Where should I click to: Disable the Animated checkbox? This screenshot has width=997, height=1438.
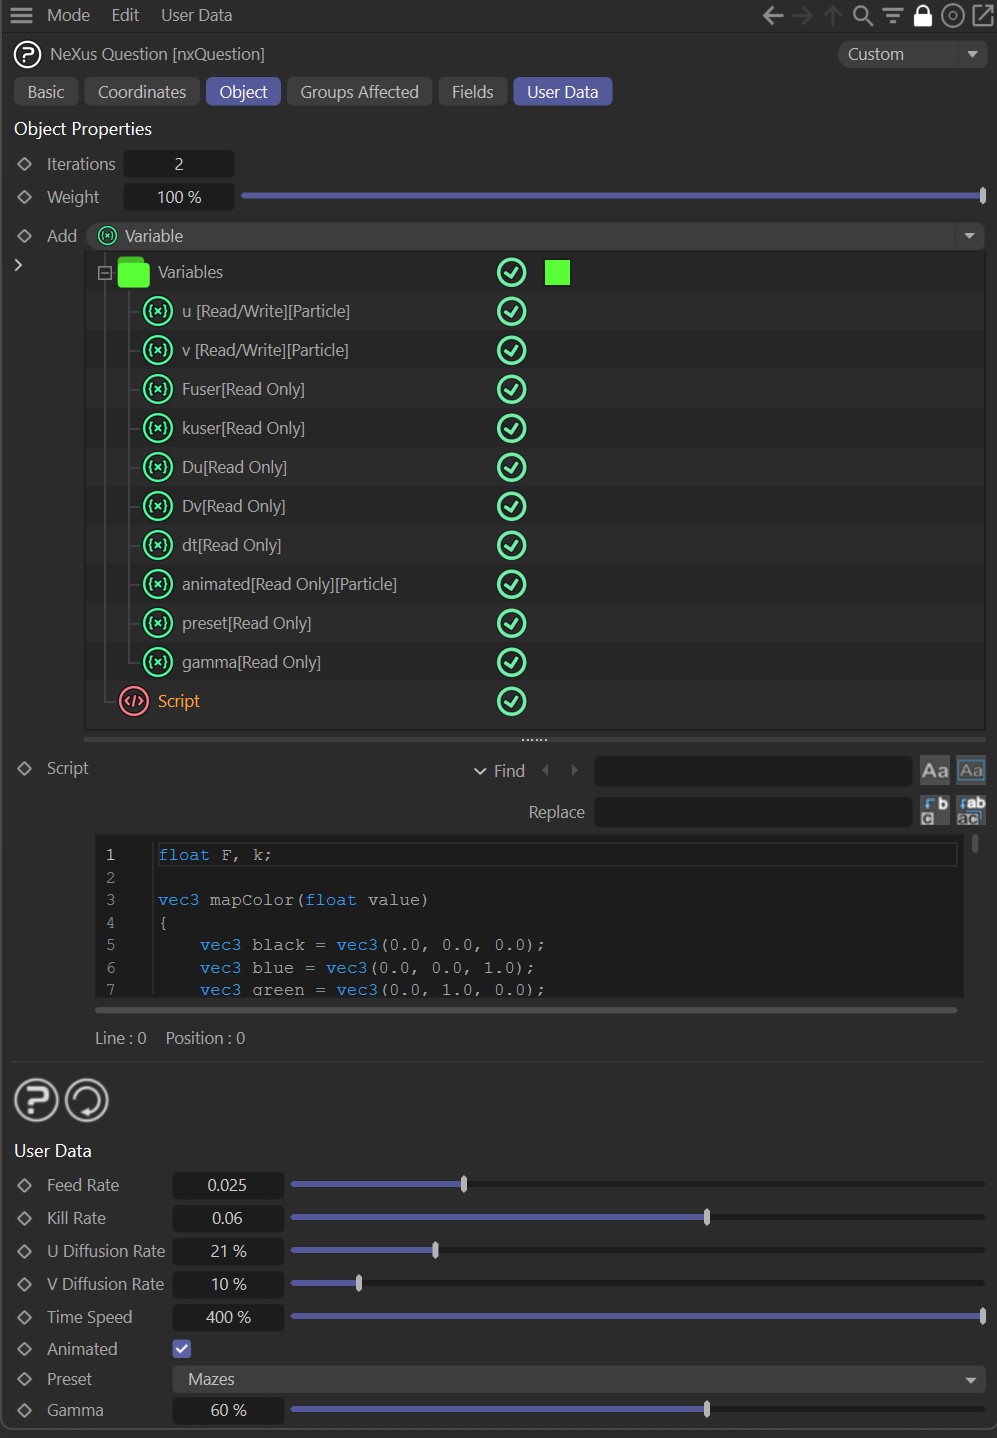[x=182, y=1349]
